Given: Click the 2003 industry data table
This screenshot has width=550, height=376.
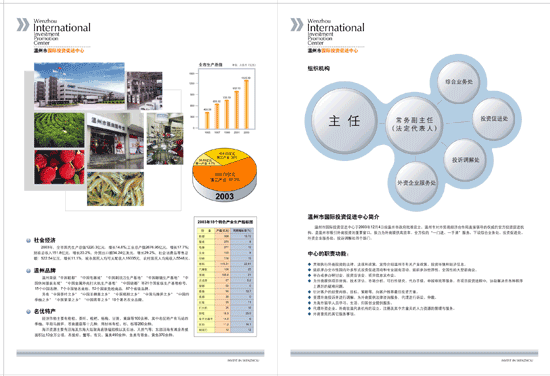Looking at the screenshot, I should point(226,276).
